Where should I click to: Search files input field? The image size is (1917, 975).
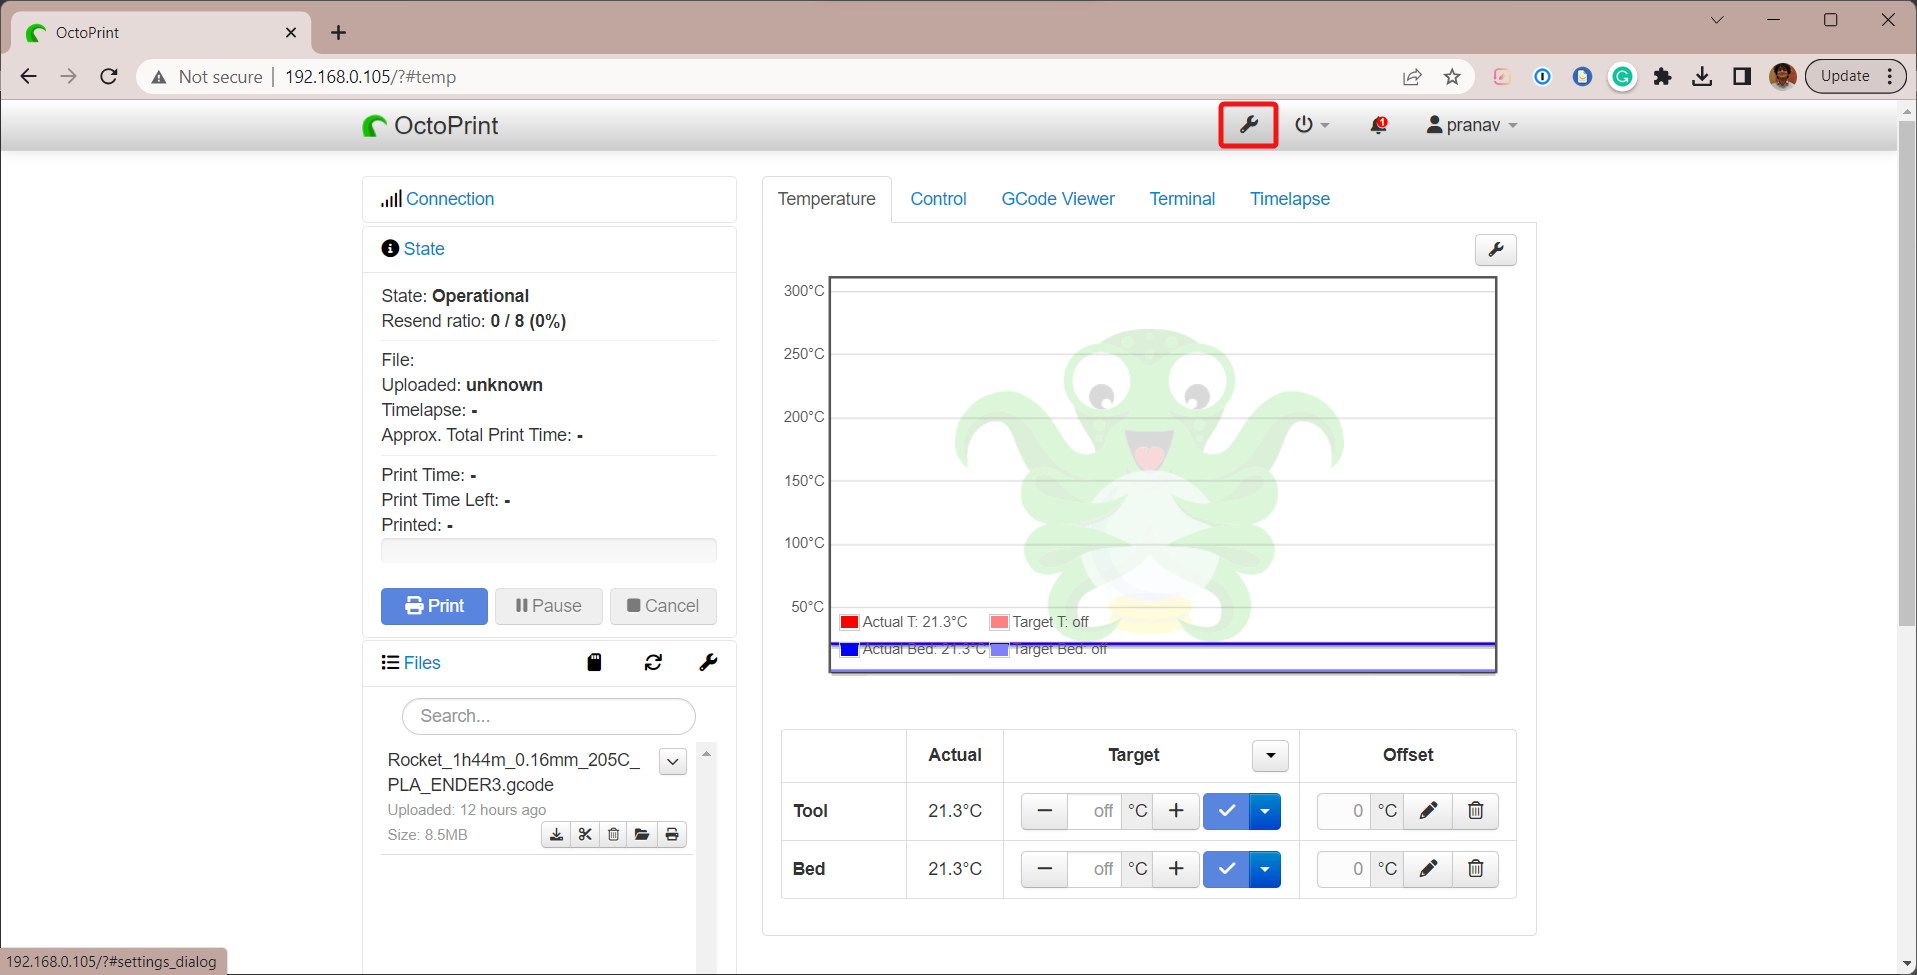tap(548, 716)
